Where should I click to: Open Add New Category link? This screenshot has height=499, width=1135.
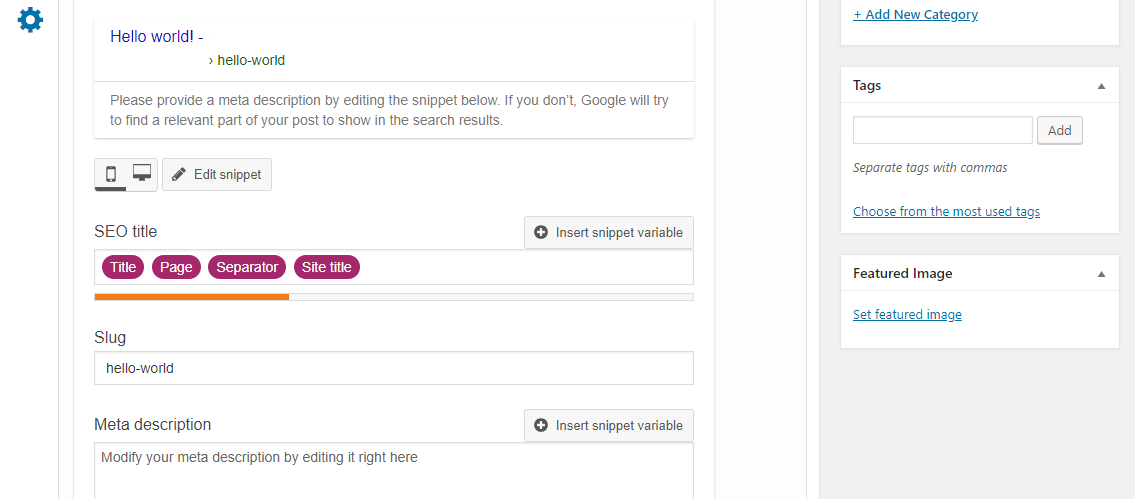pos(915,14)
